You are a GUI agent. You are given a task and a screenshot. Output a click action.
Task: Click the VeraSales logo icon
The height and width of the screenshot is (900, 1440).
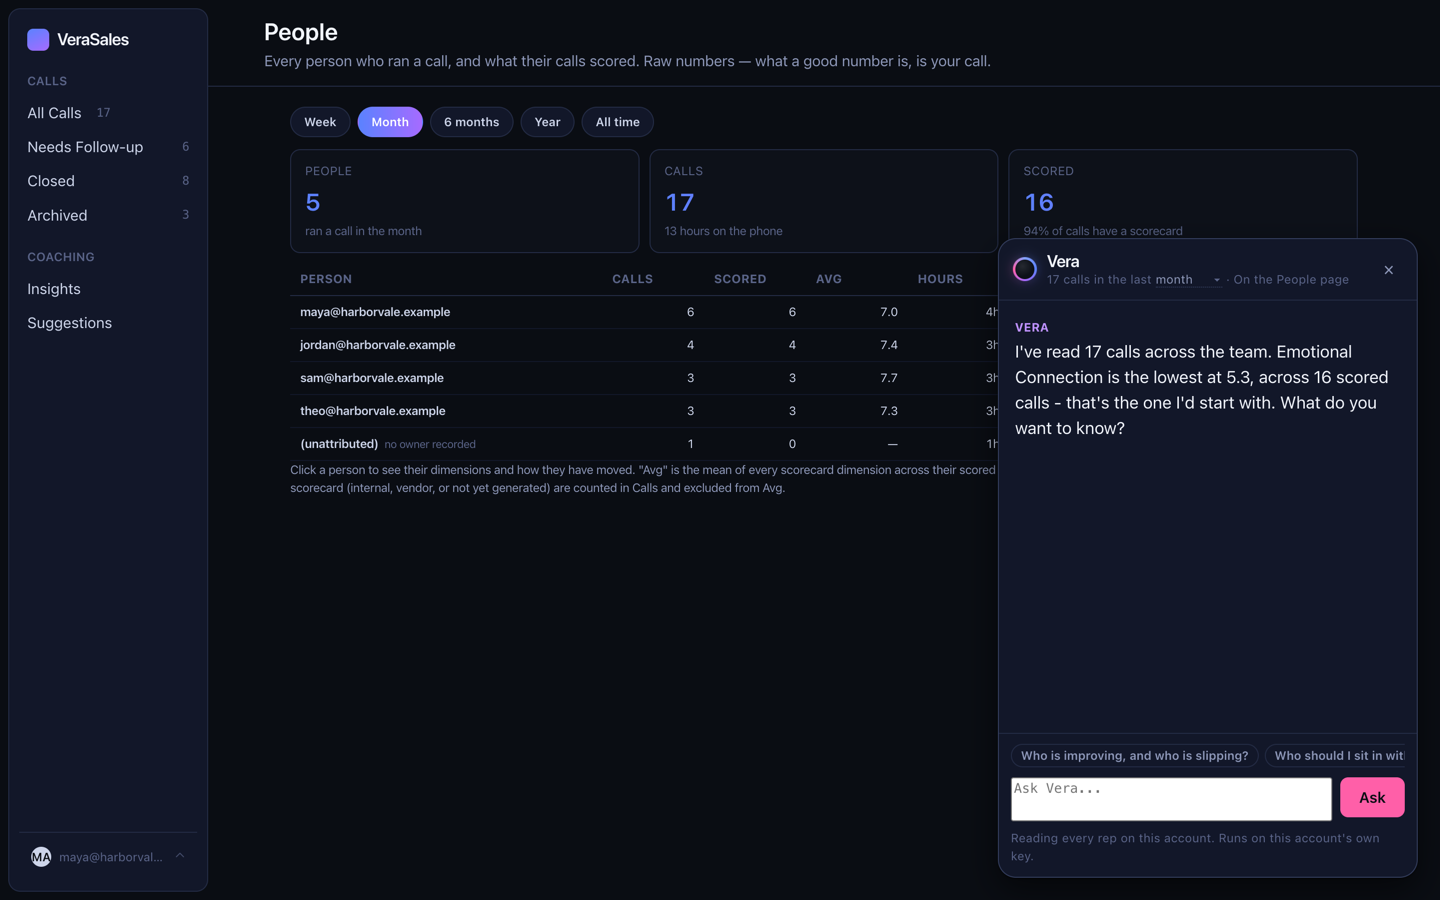click(x=38, y=39)
